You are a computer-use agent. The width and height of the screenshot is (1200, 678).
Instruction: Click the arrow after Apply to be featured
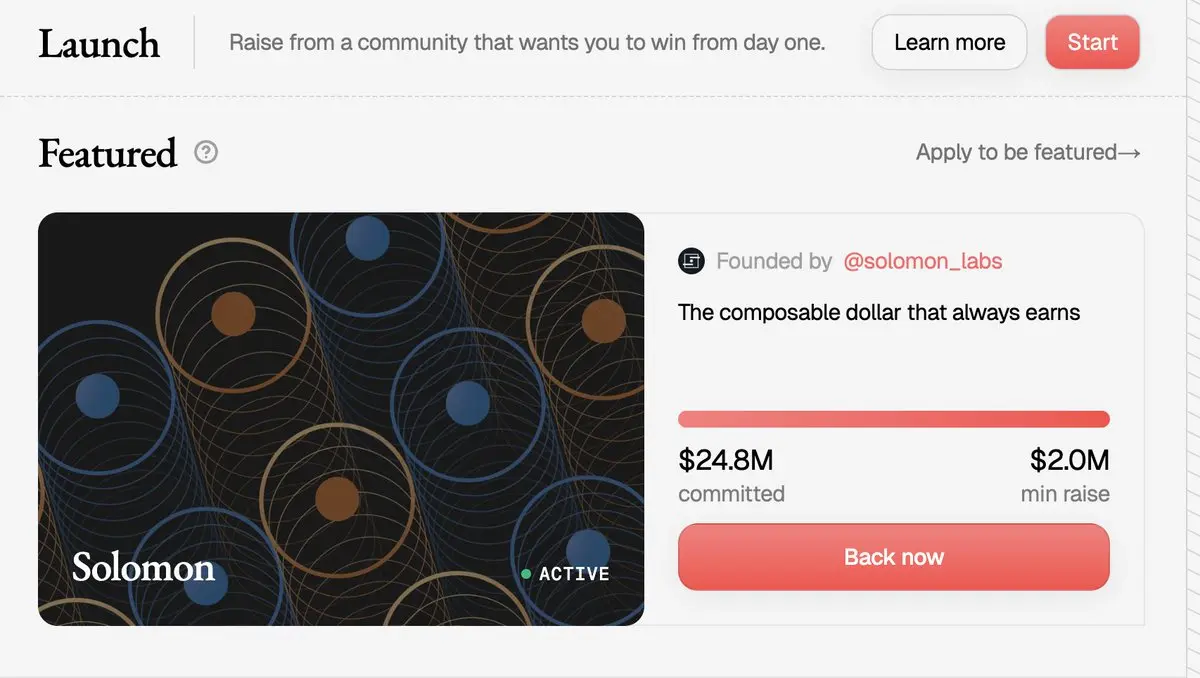click(1130, 153)
